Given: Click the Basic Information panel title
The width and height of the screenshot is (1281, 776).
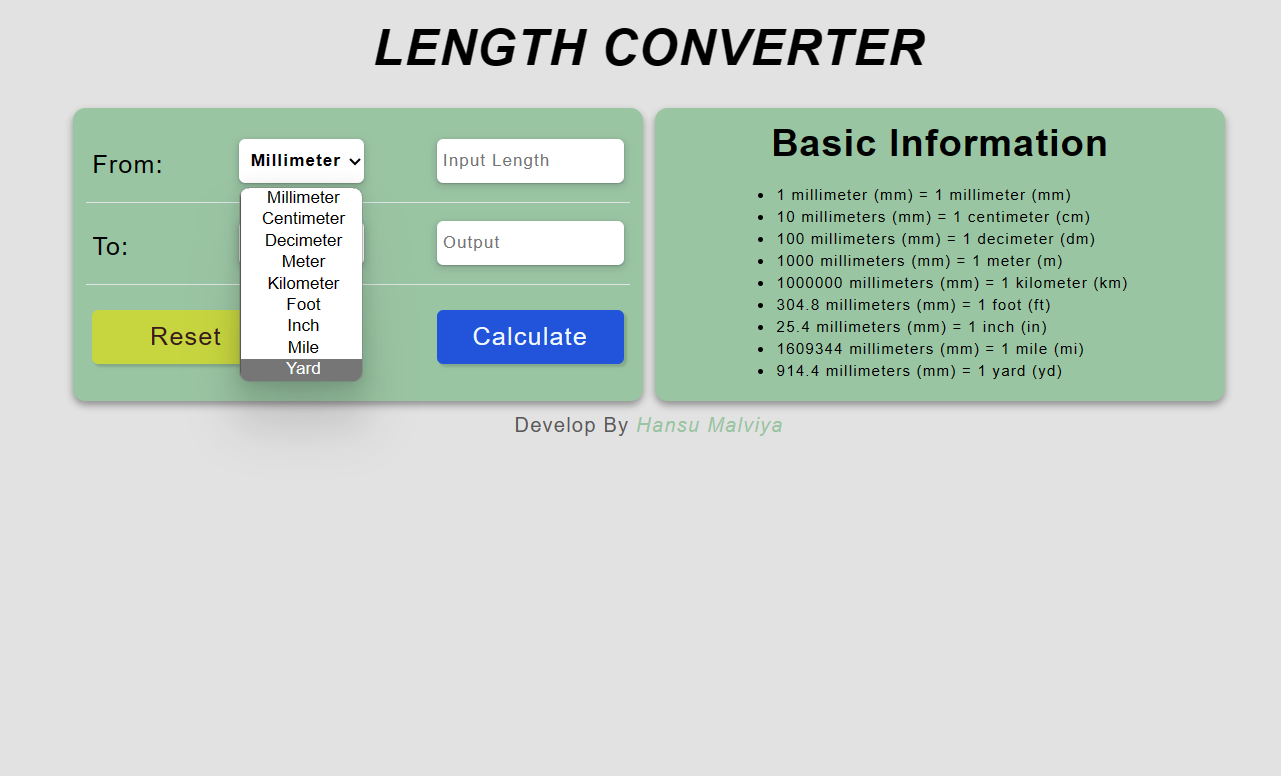Looking at the screenshot, I should pyautogui.click(x=939, y=143).
